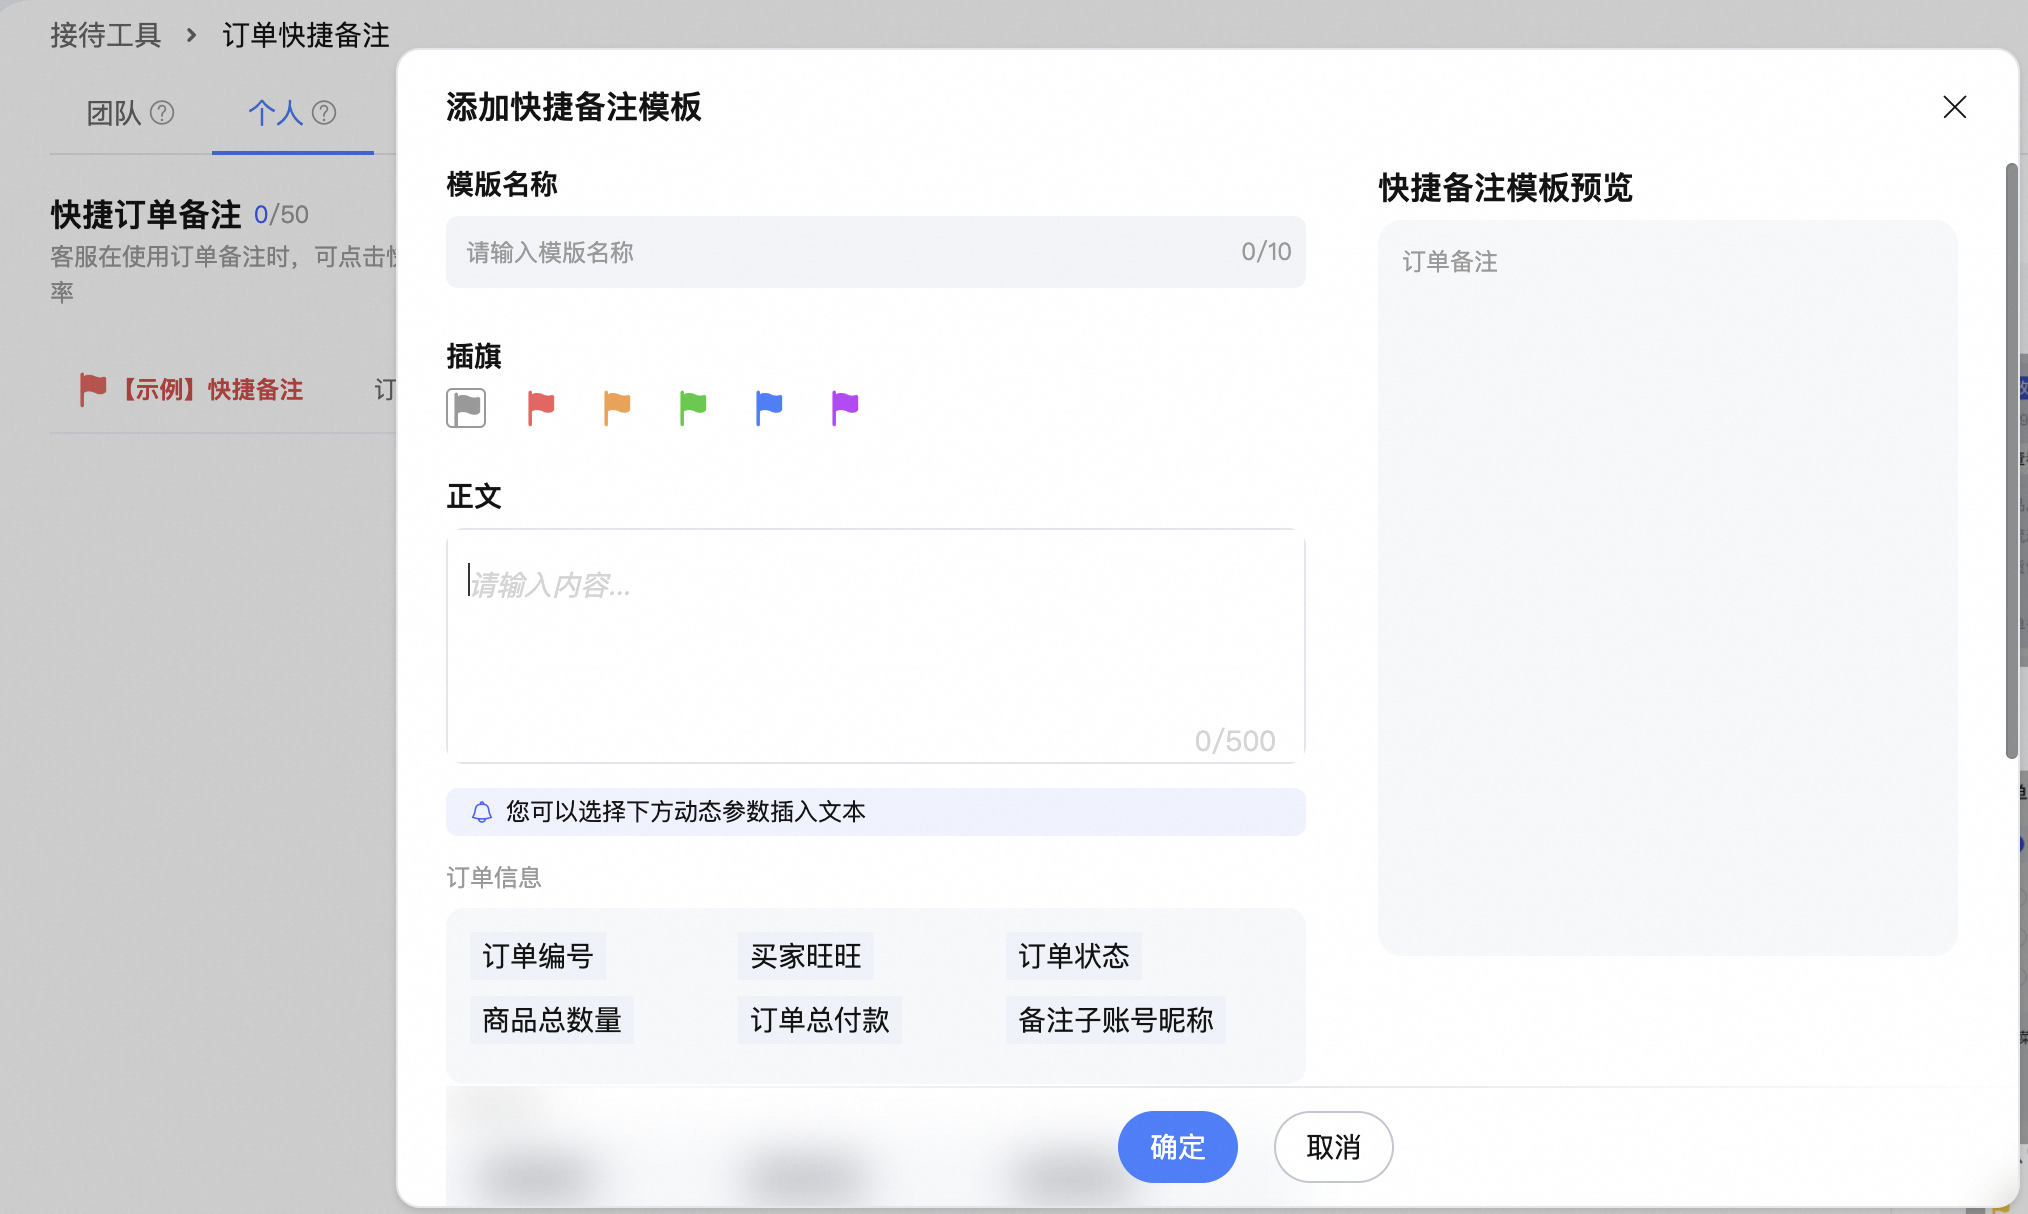Insert the 商品总数量 parameter
The image size is (2028, 1214).
(552, 1020)
